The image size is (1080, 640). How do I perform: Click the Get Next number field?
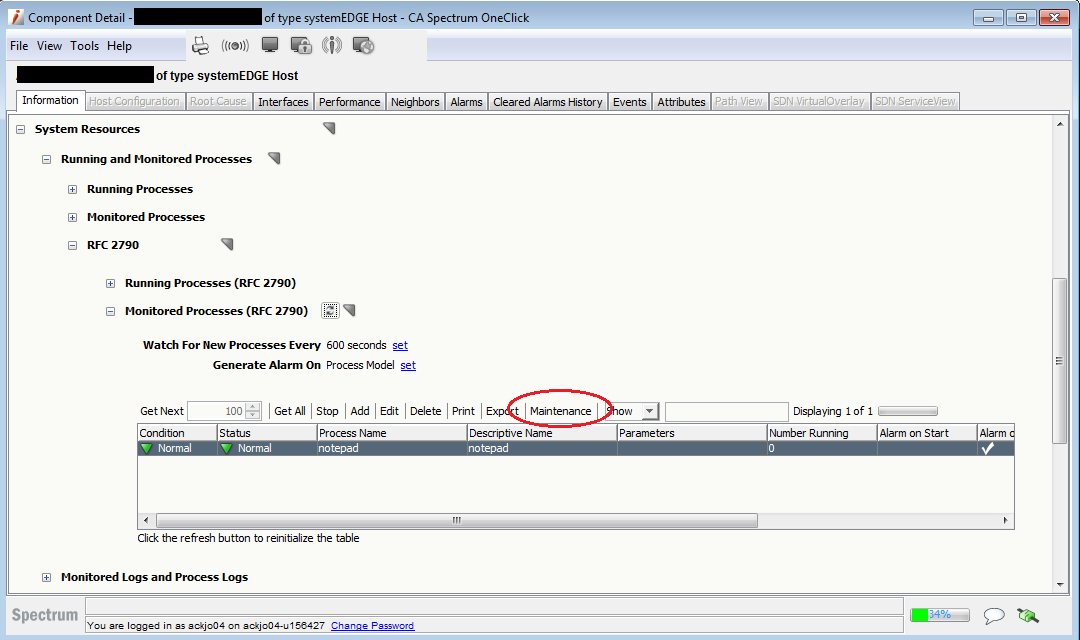(217, 411)
